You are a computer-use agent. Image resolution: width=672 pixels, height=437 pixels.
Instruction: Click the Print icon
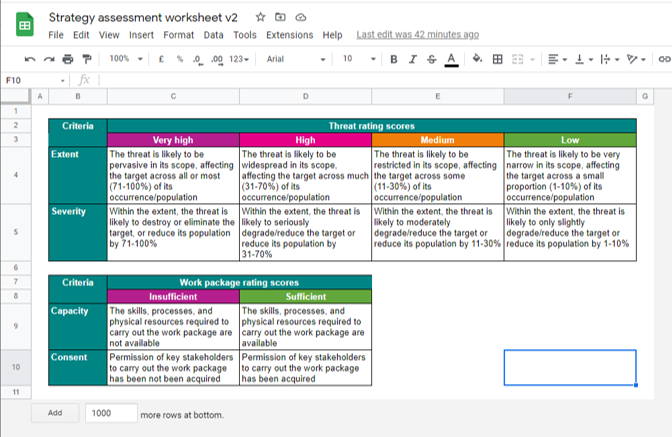tap(67, 59)
